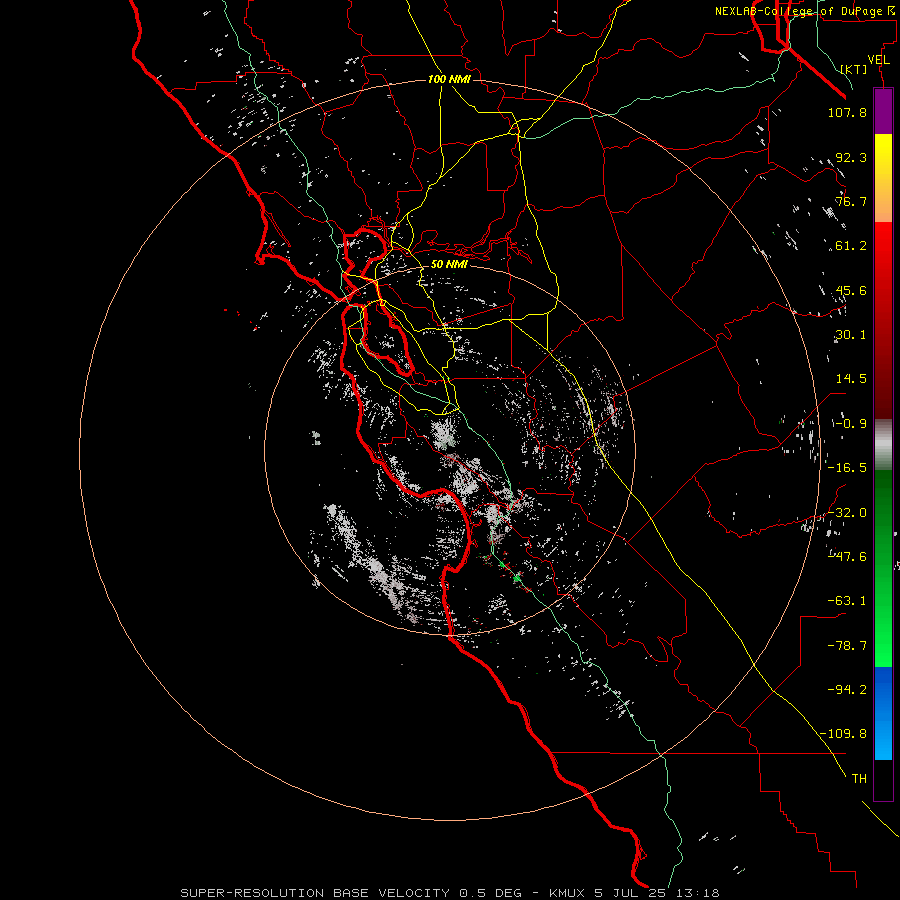Select the 45.6 velocity scale value

pos(851,290)
